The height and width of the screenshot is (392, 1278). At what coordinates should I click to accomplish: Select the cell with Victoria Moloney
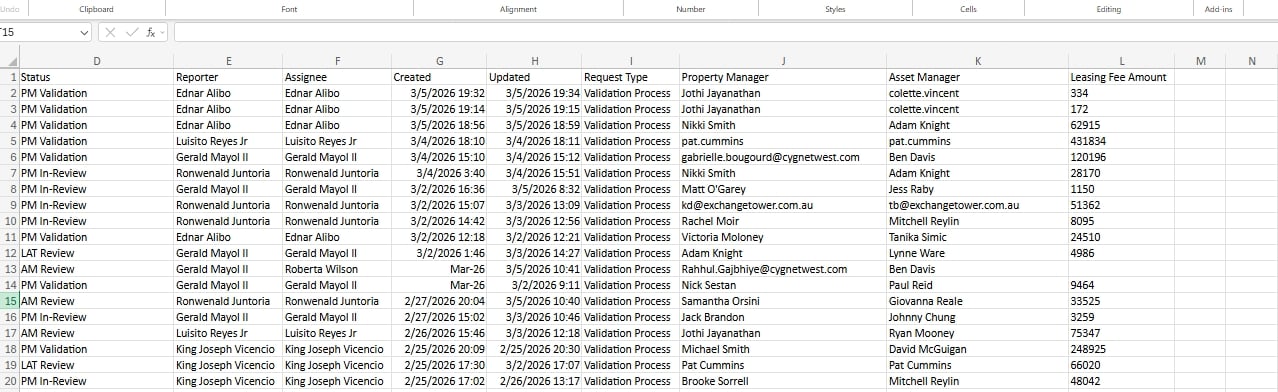coord(782,237)
